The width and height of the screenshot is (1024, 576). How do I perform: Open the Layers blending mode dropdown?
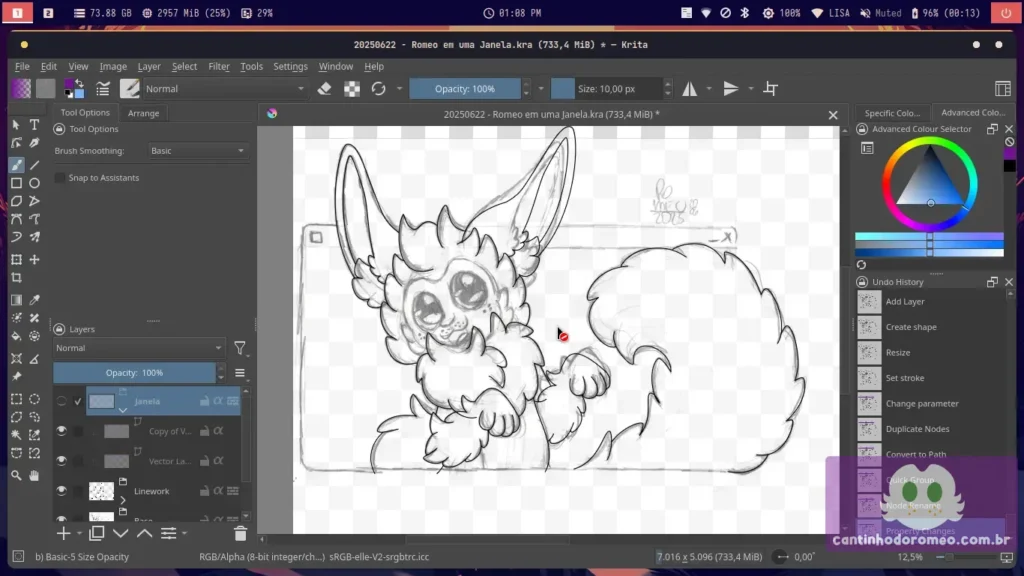point(138,348)
